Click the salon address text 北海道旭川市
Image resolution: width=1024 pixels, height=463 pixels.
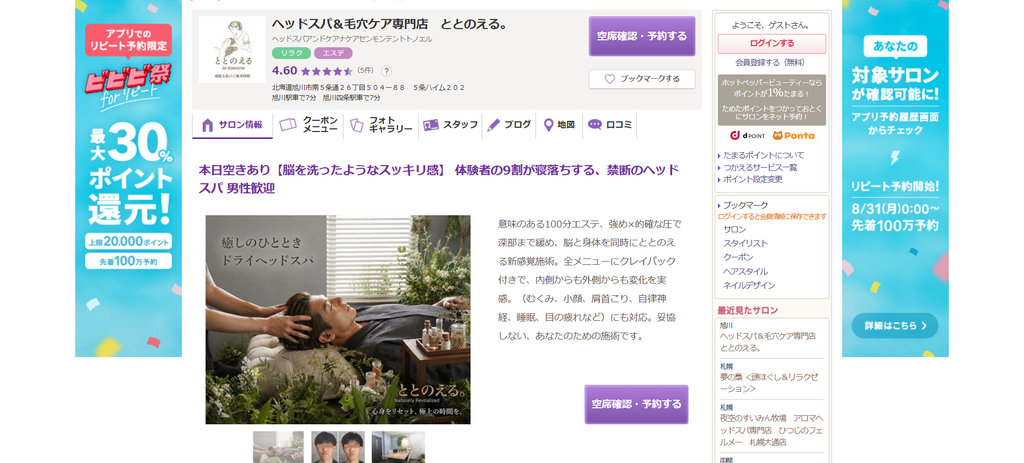click(x=368, y=88)
